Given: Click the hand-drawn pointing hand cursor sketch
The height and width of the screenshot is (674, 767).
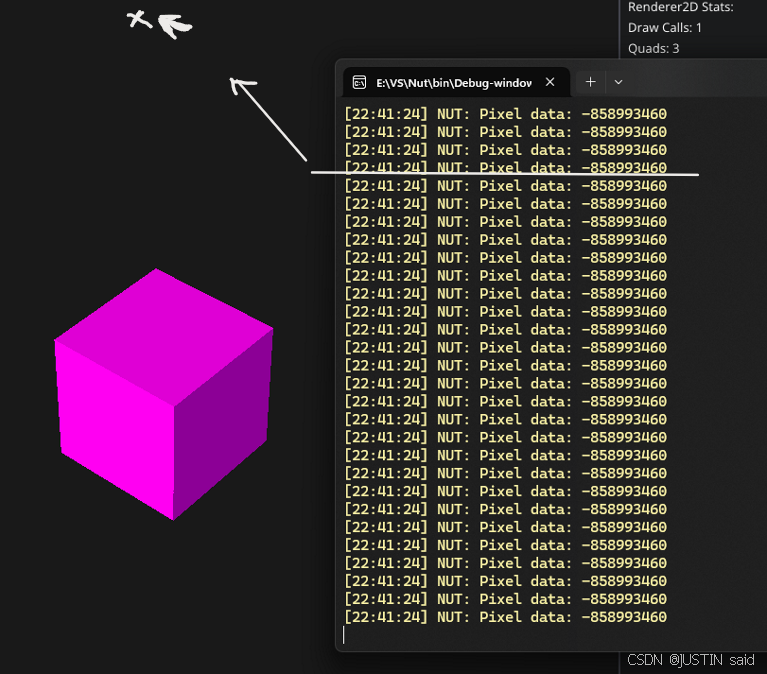Looking at the screenshot, I should pos(176,25).
